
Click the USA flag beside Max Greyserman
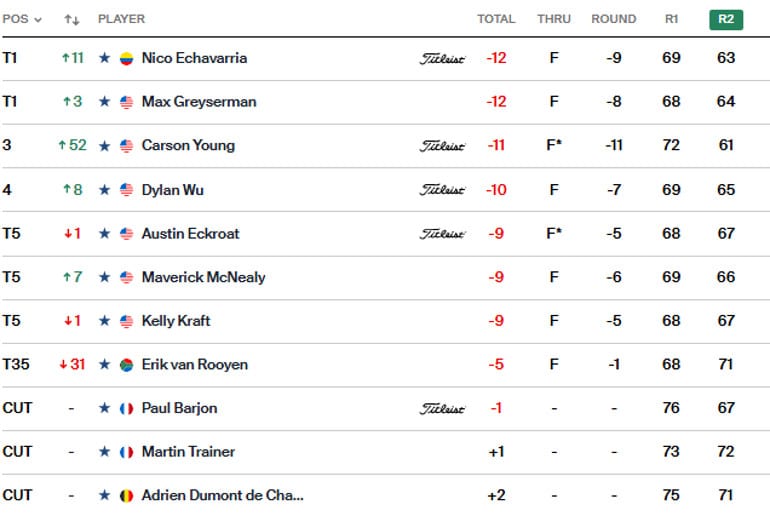tap(126, 103)
